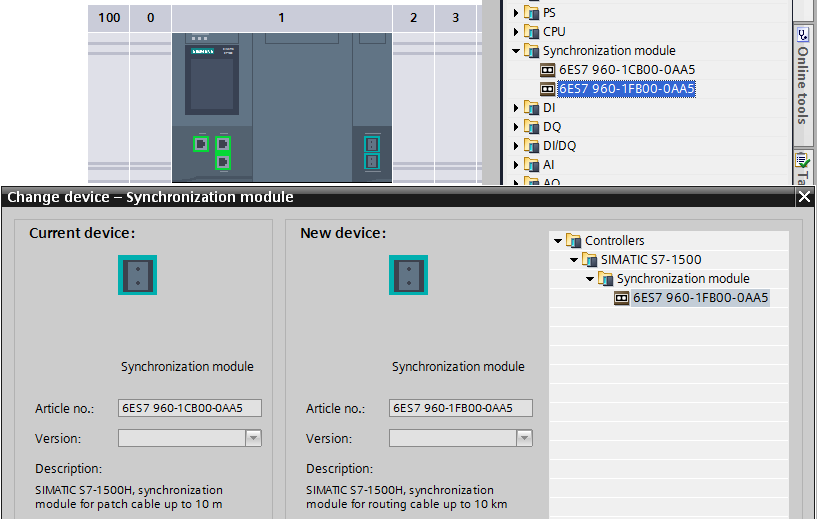Open the Version dropdown under New device

point(524,438)
